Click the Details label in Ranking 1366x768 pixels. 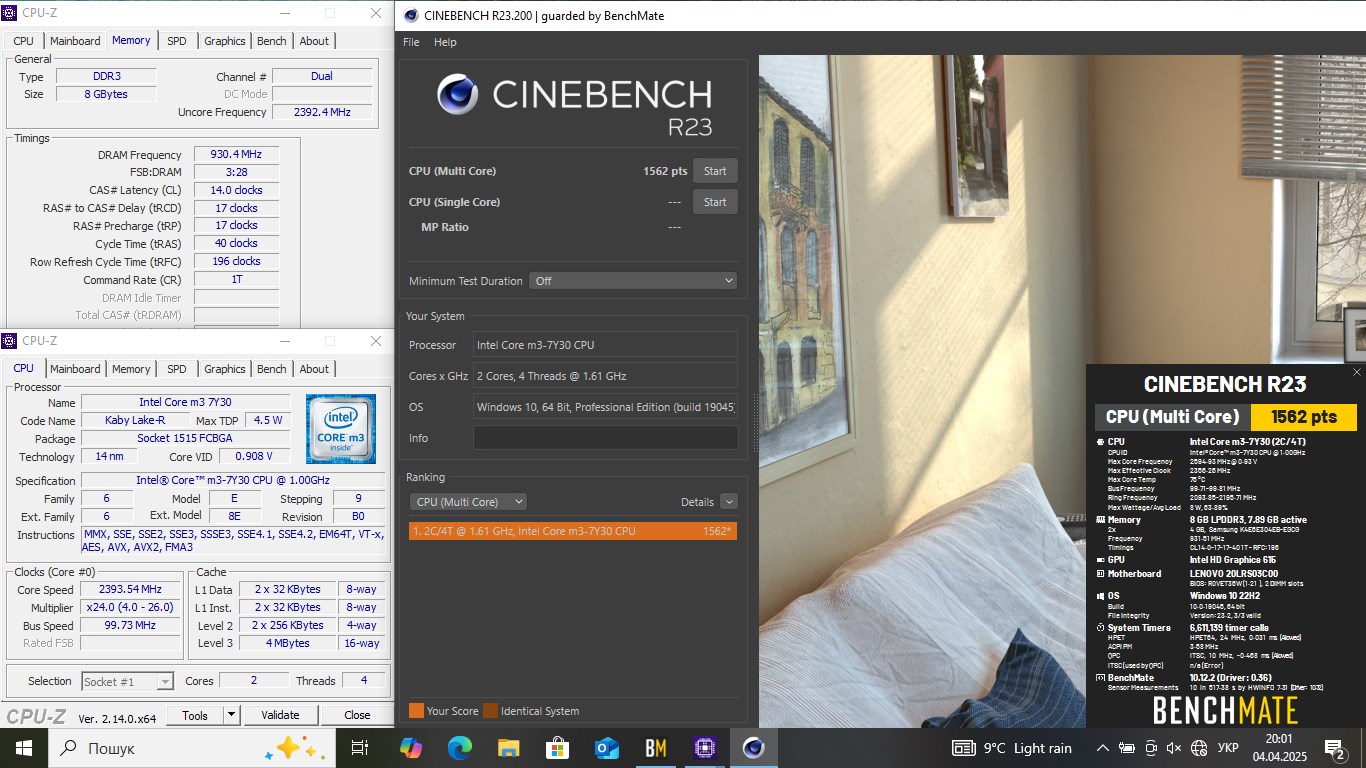(x=697, y=502)
